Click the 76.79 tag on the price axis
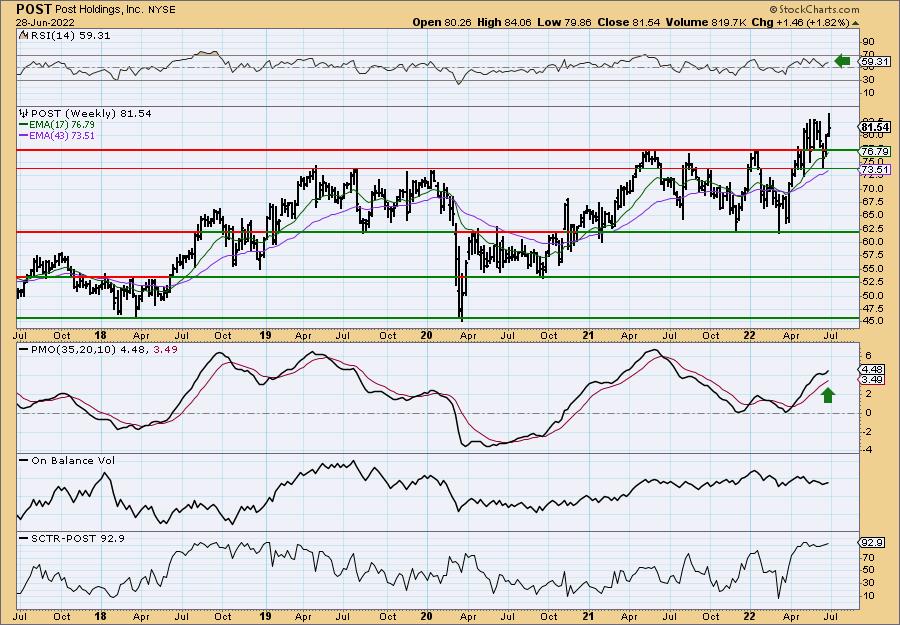Image resolution: width=900 pixels, height=625 pixels. [875, 152]
